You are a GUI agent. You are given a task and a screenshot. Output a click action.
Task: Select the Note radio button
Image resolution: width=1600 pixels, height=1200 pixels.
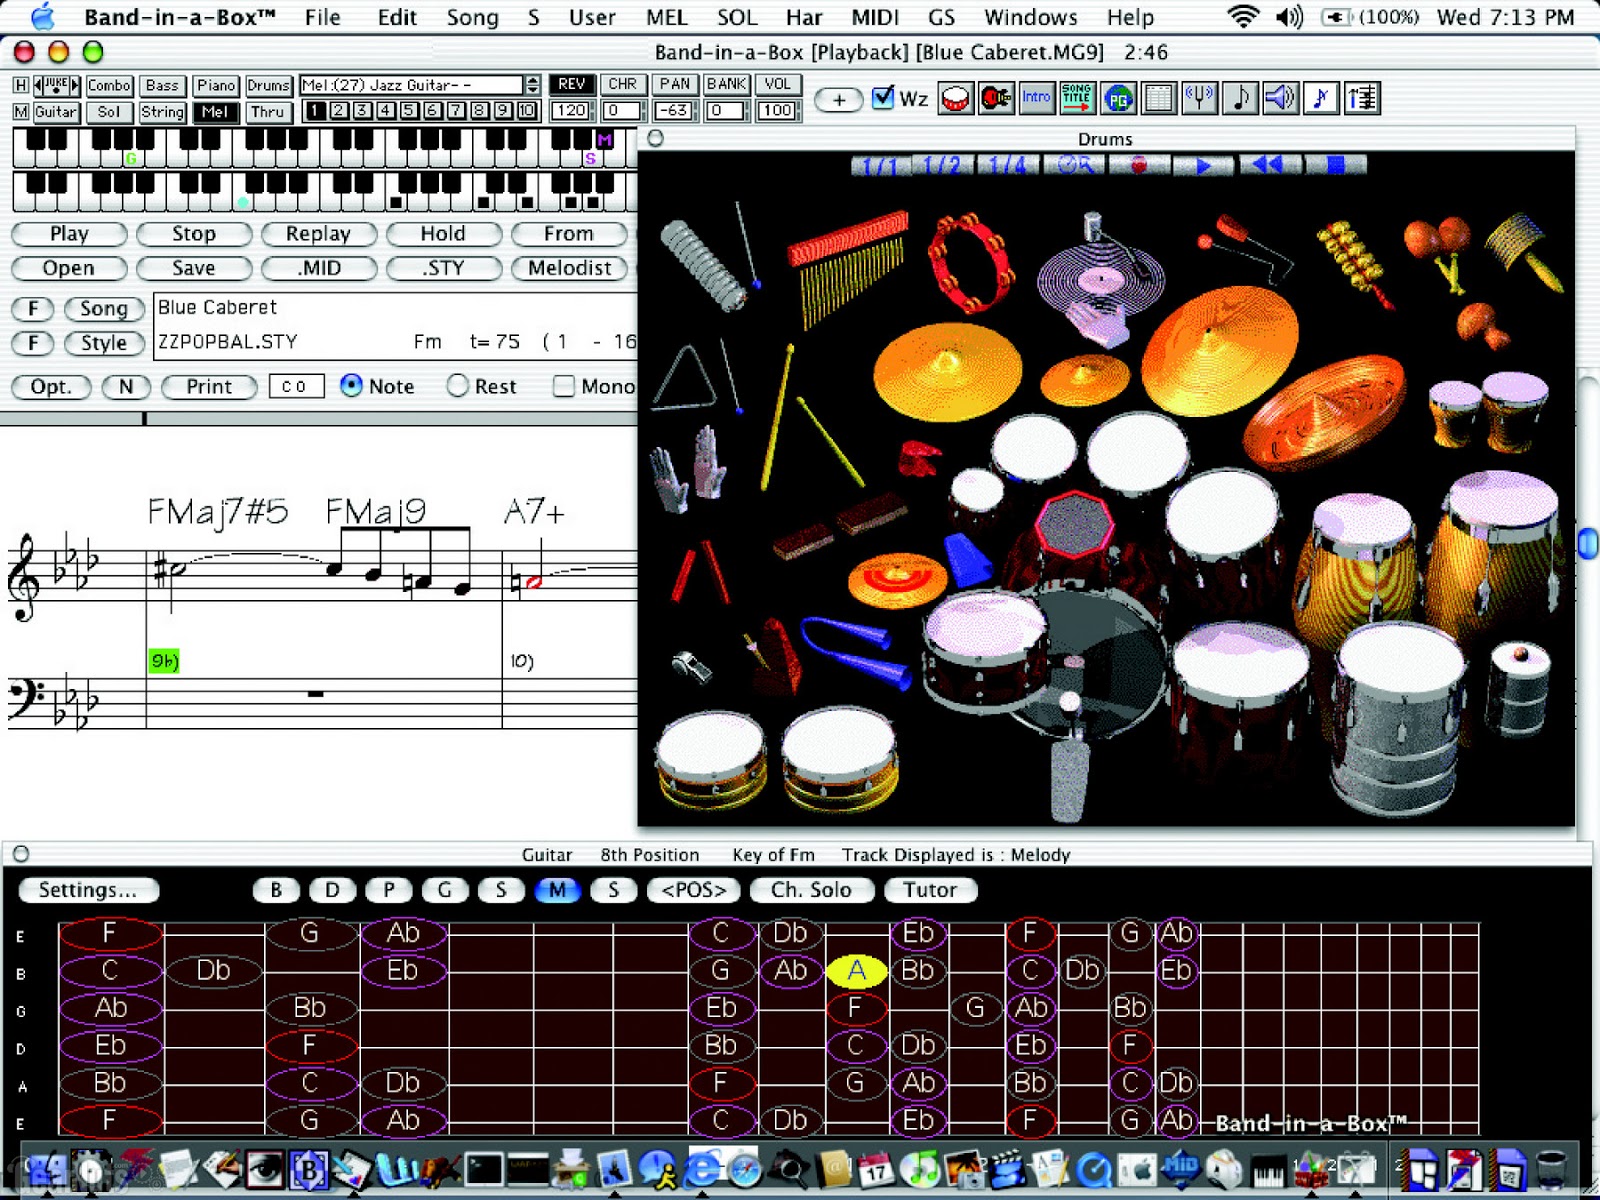pos(351,385)
